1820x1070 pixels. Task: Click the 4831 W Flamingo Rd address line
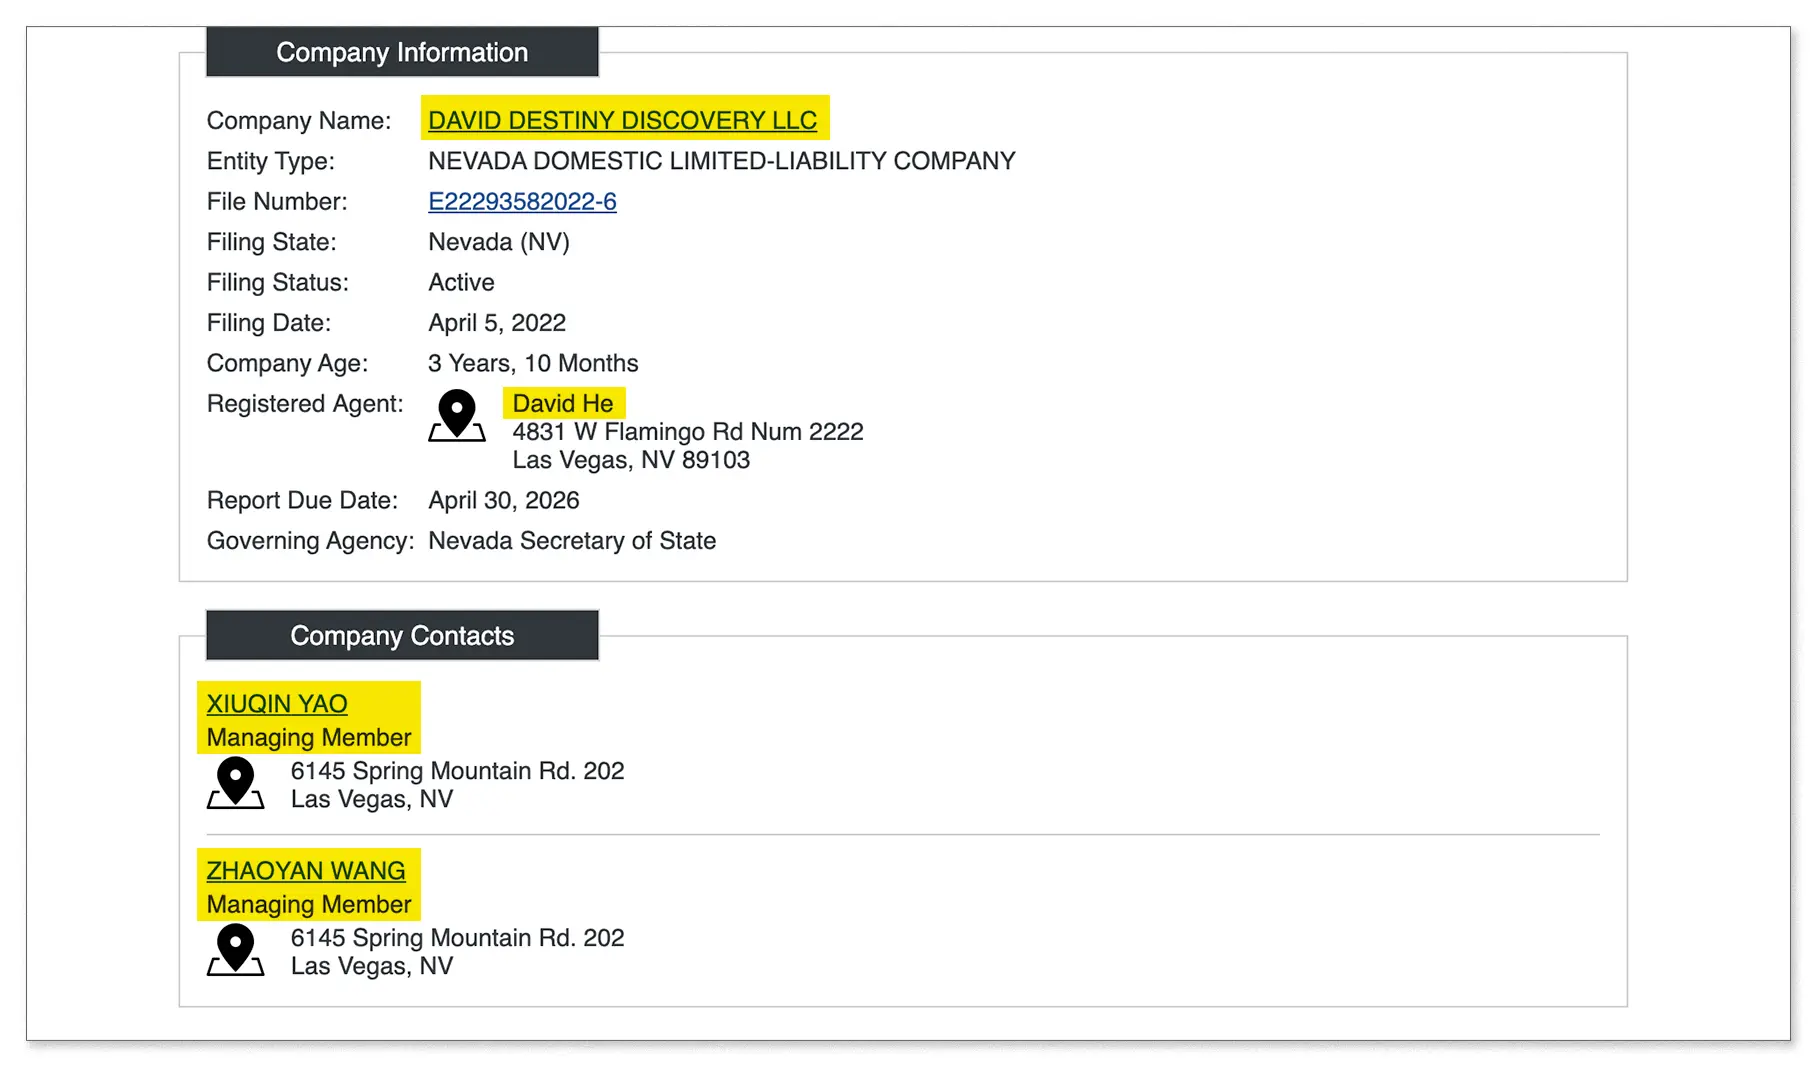coord(688,431)
